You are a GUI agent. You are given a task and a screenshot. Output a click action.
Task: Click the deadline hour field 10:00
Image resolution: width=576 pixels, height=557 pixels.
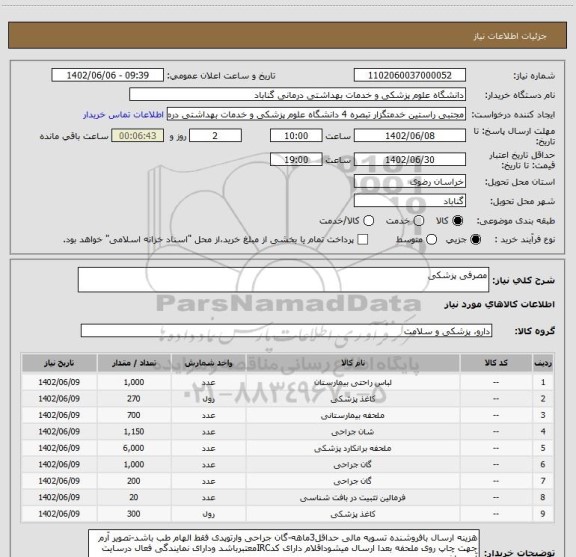tap(296, 136)
